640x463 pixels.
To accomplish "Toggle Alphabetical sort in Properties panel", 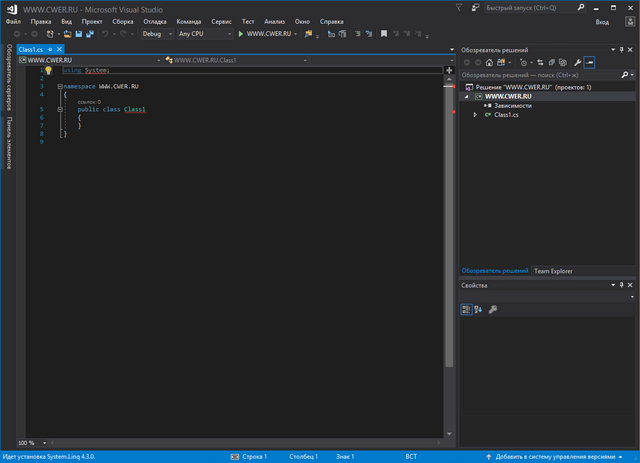I will (x=478, y=309).
